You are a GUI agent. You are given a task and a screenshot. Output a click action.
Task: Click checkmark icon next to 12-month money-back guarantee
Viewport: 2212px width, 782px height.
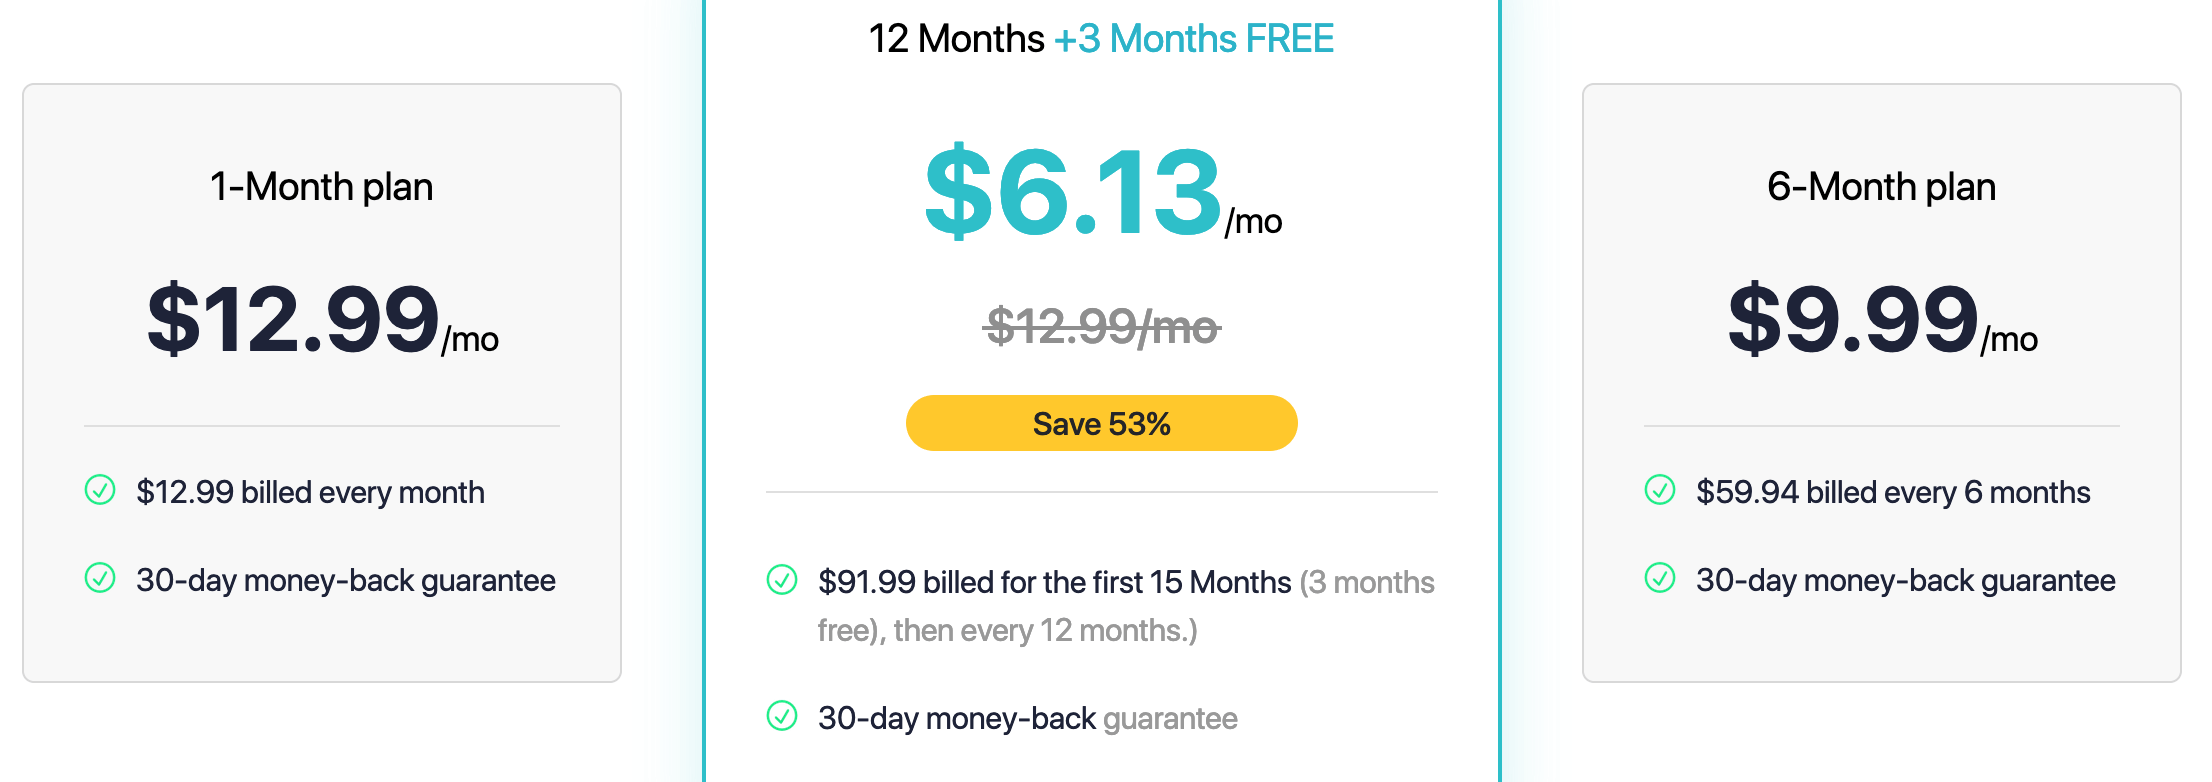[x=782, y=716]
